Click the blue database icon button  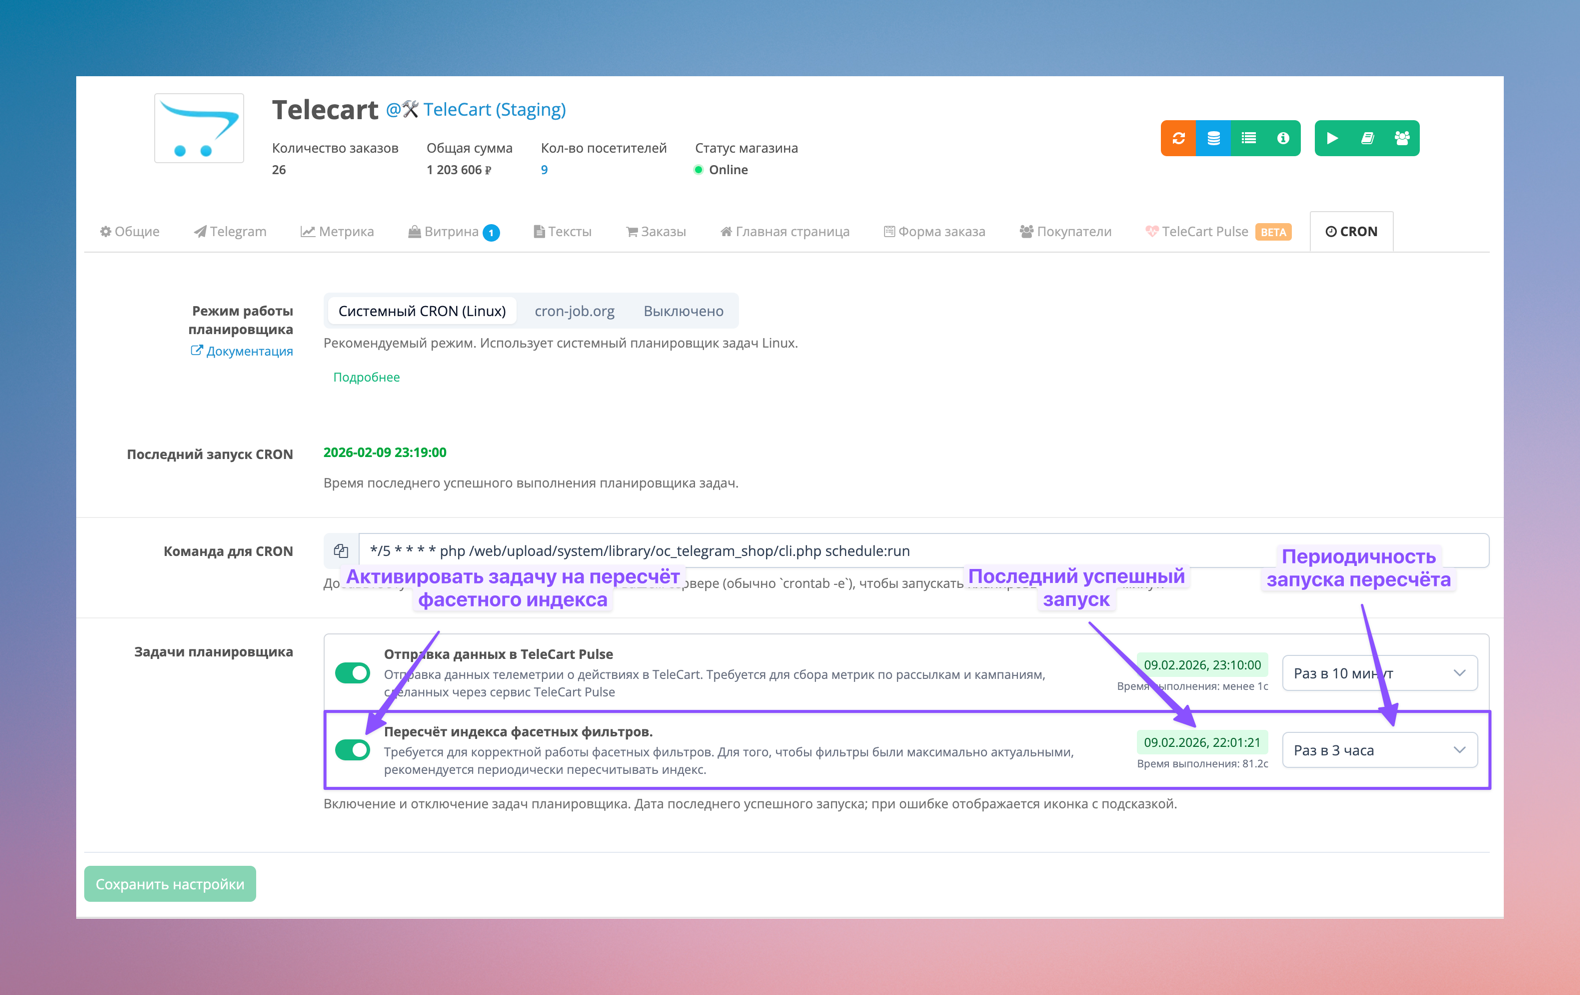(1213, 138)
